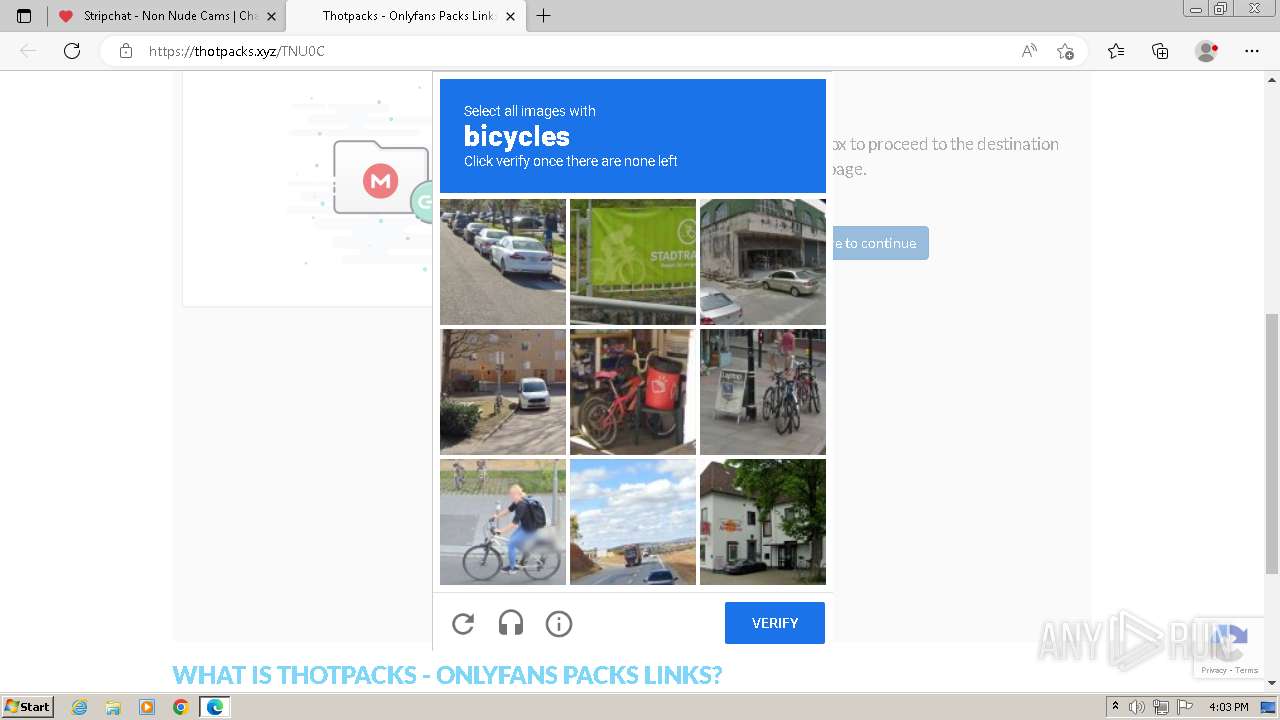
Task: Click the 4:03 PM system clock
Action: 1228,707
